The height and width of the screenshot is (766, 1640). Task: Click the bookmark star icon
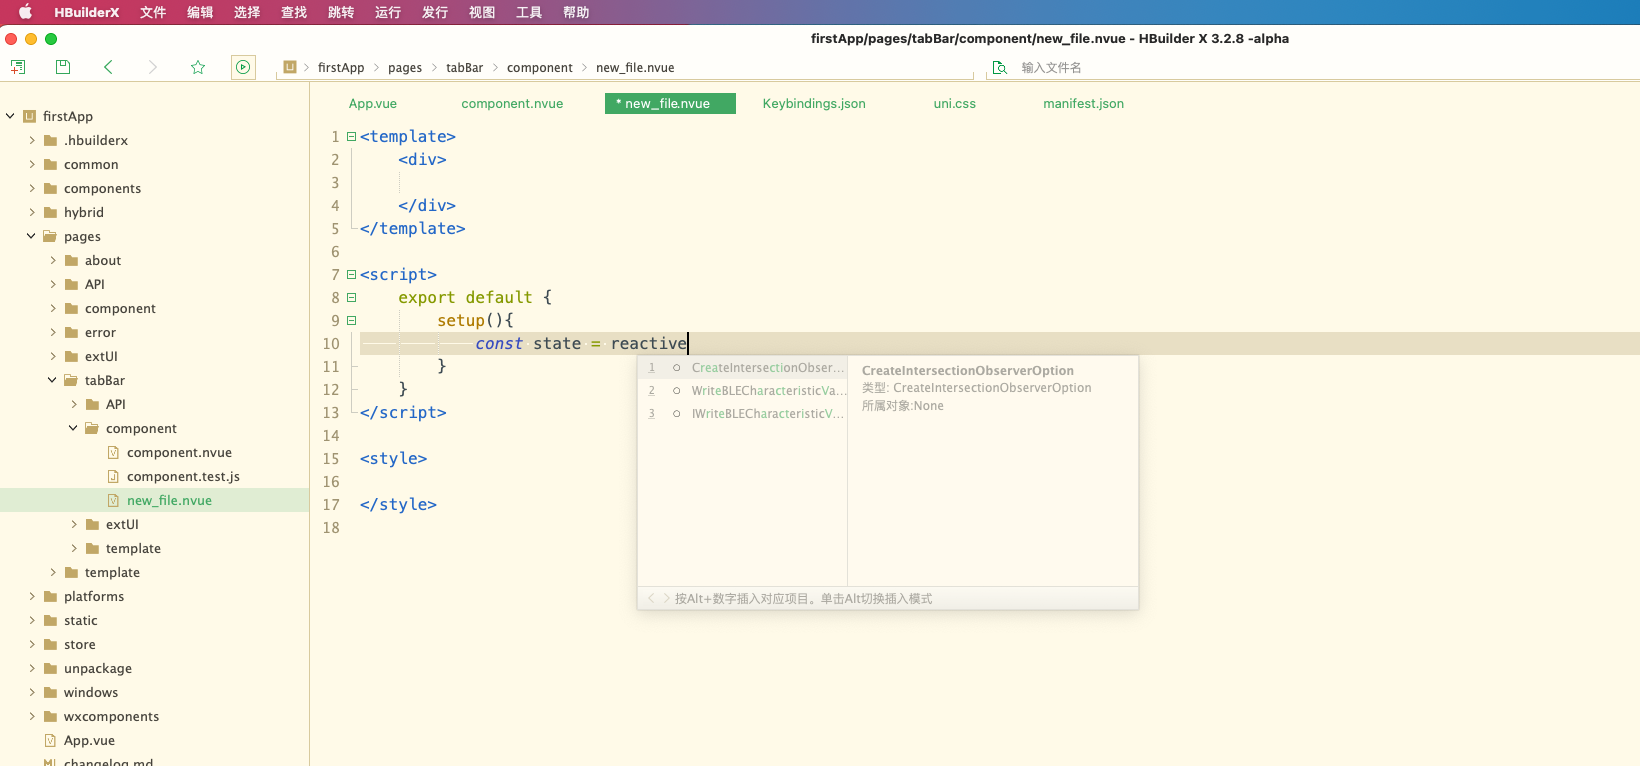198,67
